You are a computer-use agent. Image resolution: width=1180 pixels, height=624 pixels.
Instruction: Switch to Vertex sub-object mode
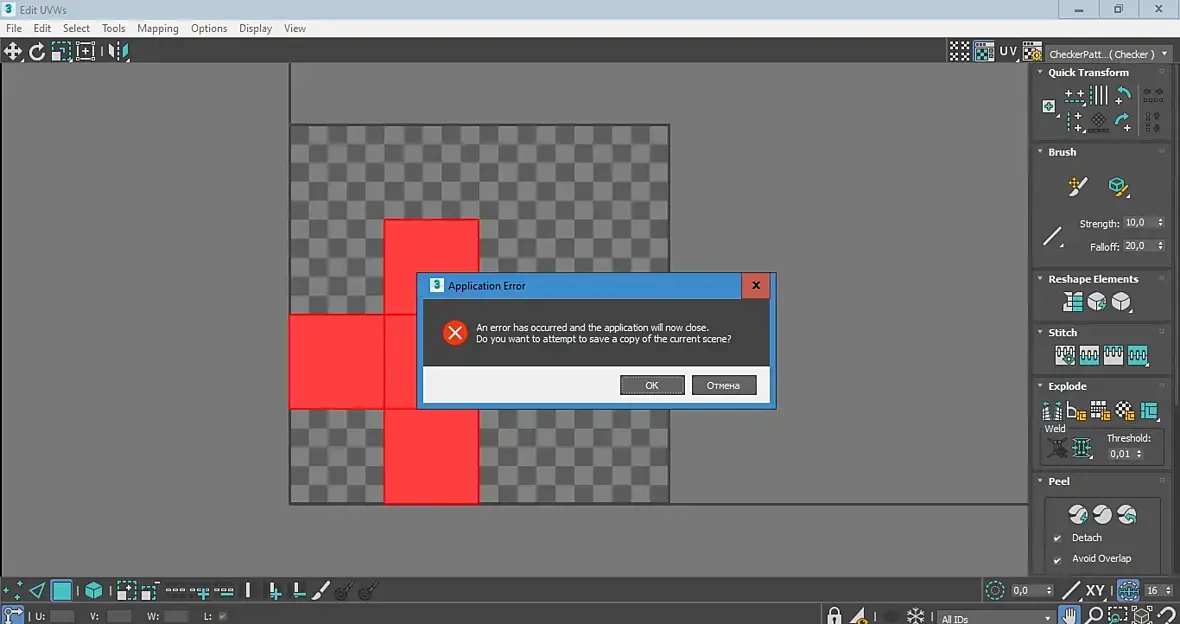coord(12,591)
